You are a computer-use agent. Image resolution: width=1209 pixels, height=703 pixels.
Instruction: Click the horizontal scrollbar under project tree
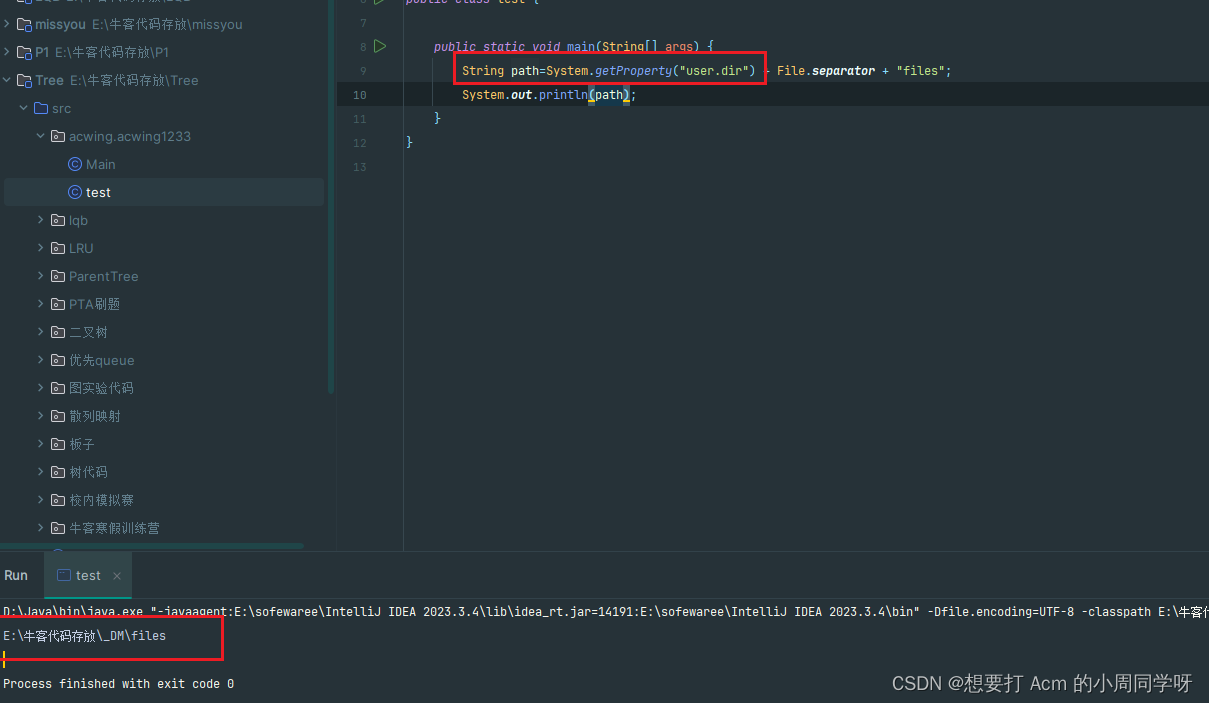150,546
